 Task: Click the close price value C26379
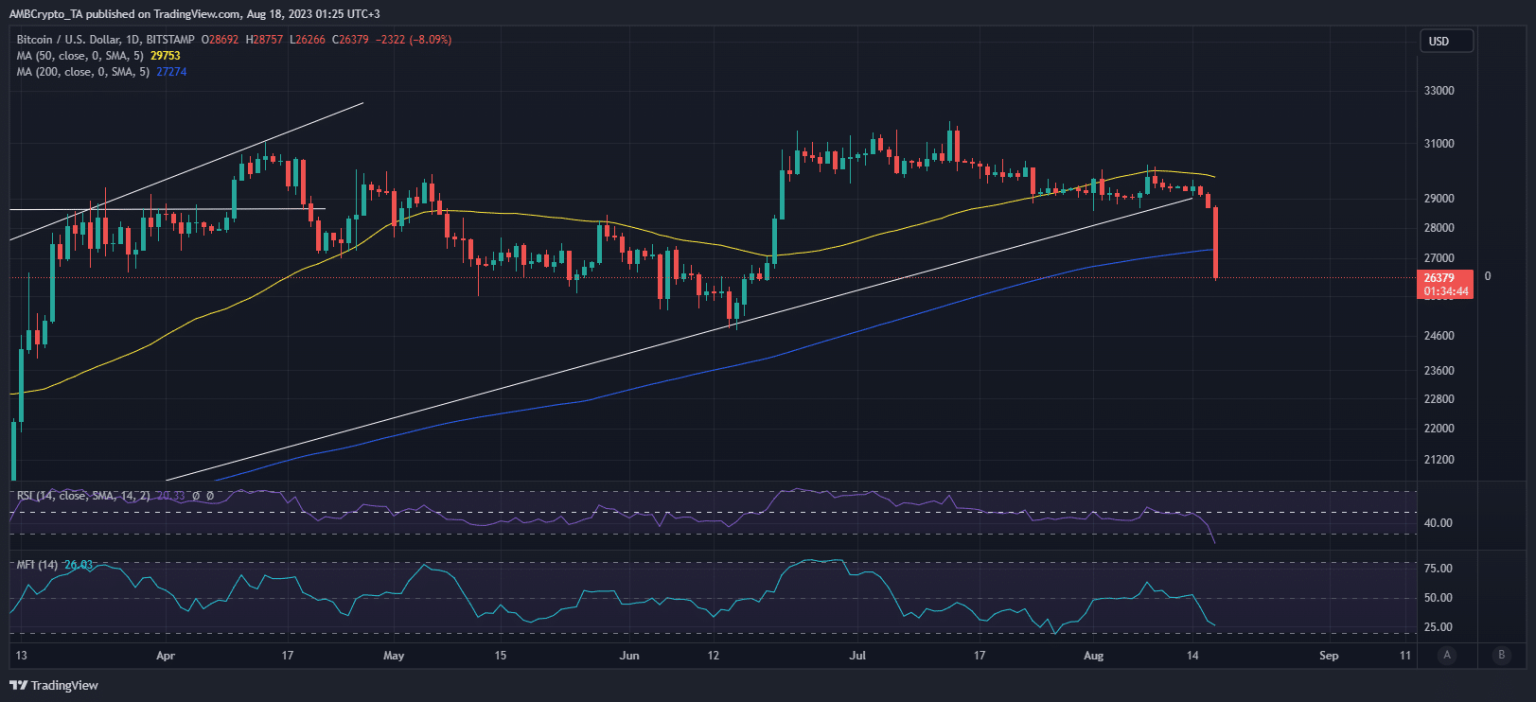point(352,40)
